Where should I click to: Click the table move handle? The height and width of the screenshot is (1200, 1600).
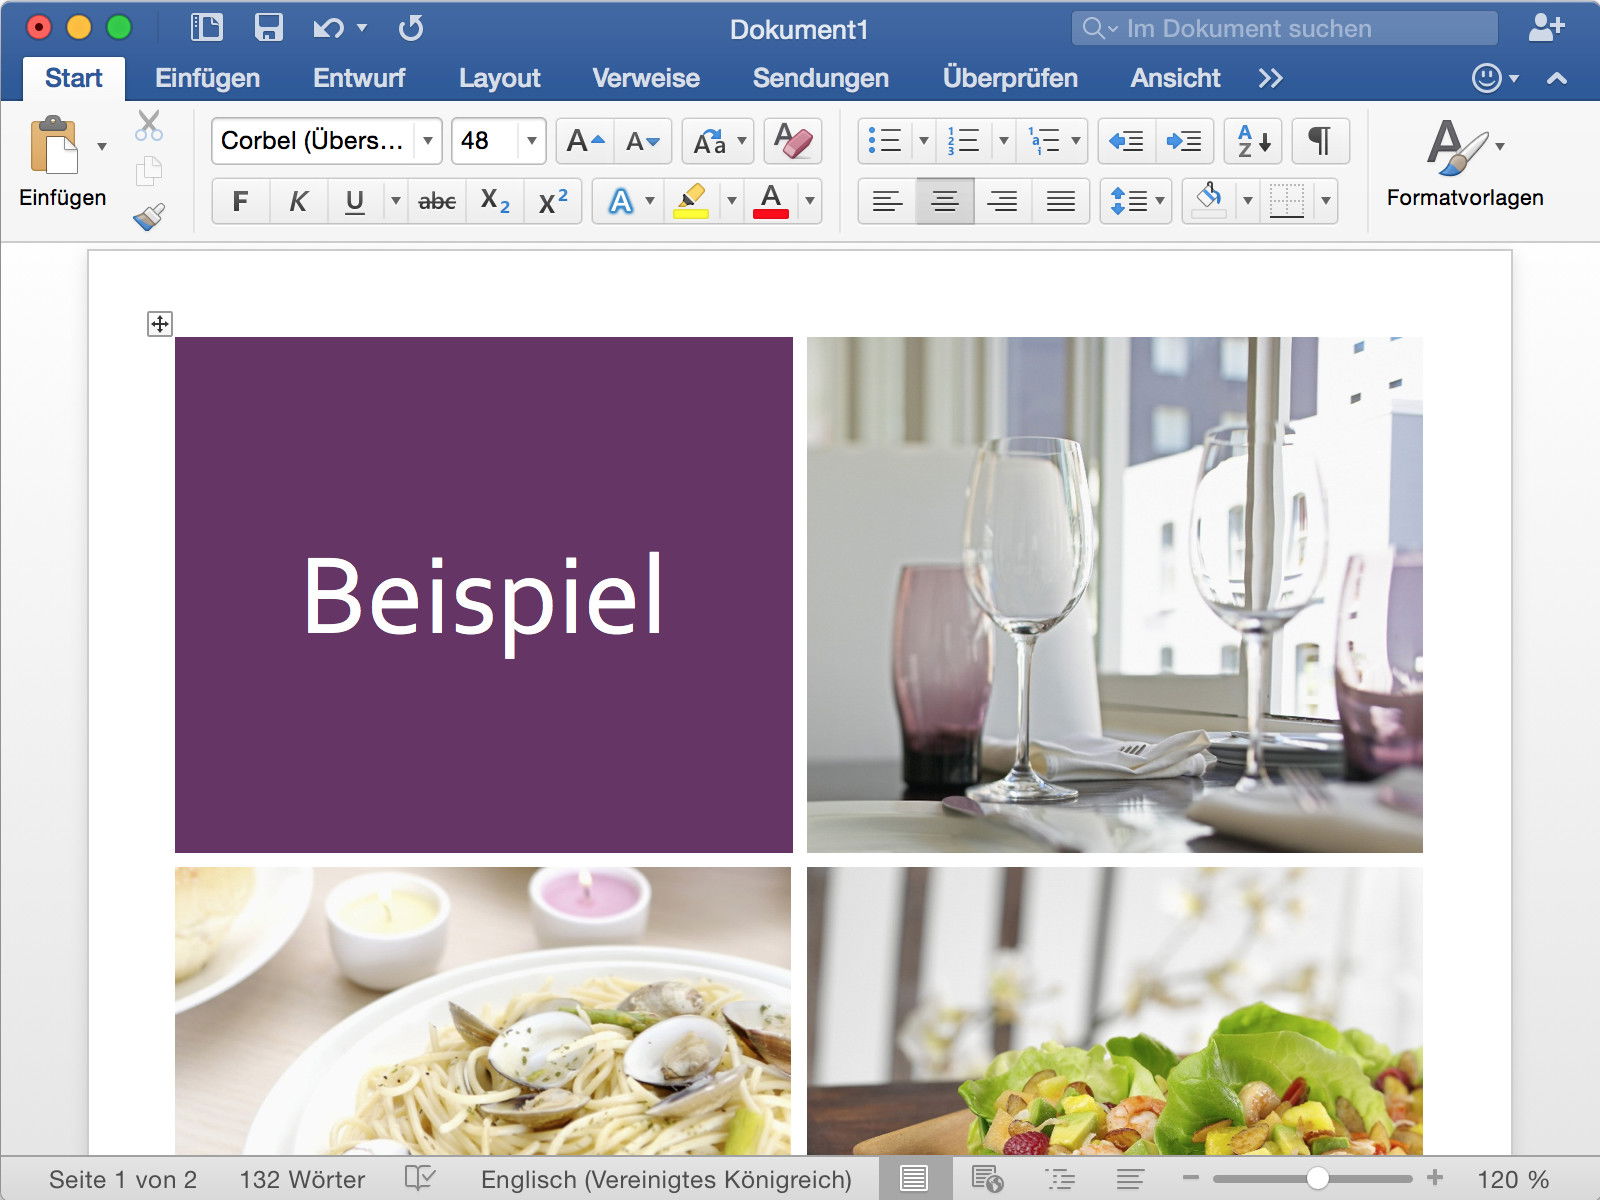pyautogui.click(x=160, y=323)
